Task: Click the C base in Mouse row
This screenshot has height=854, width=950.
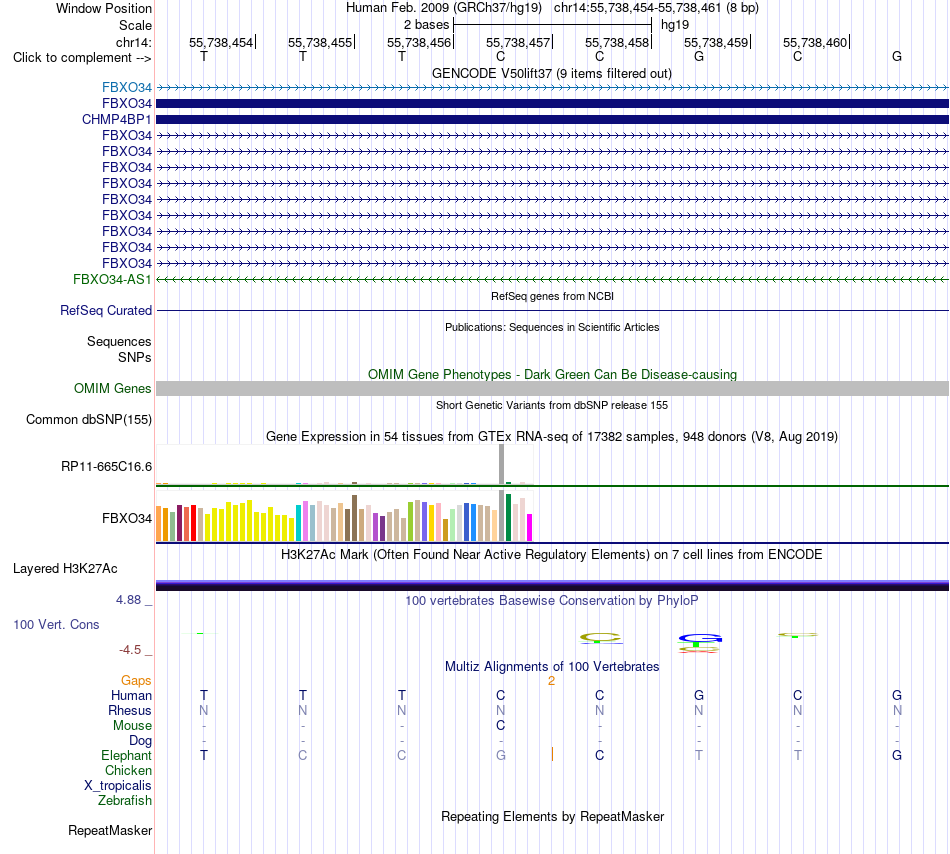Action: click(x=500, y=726)
